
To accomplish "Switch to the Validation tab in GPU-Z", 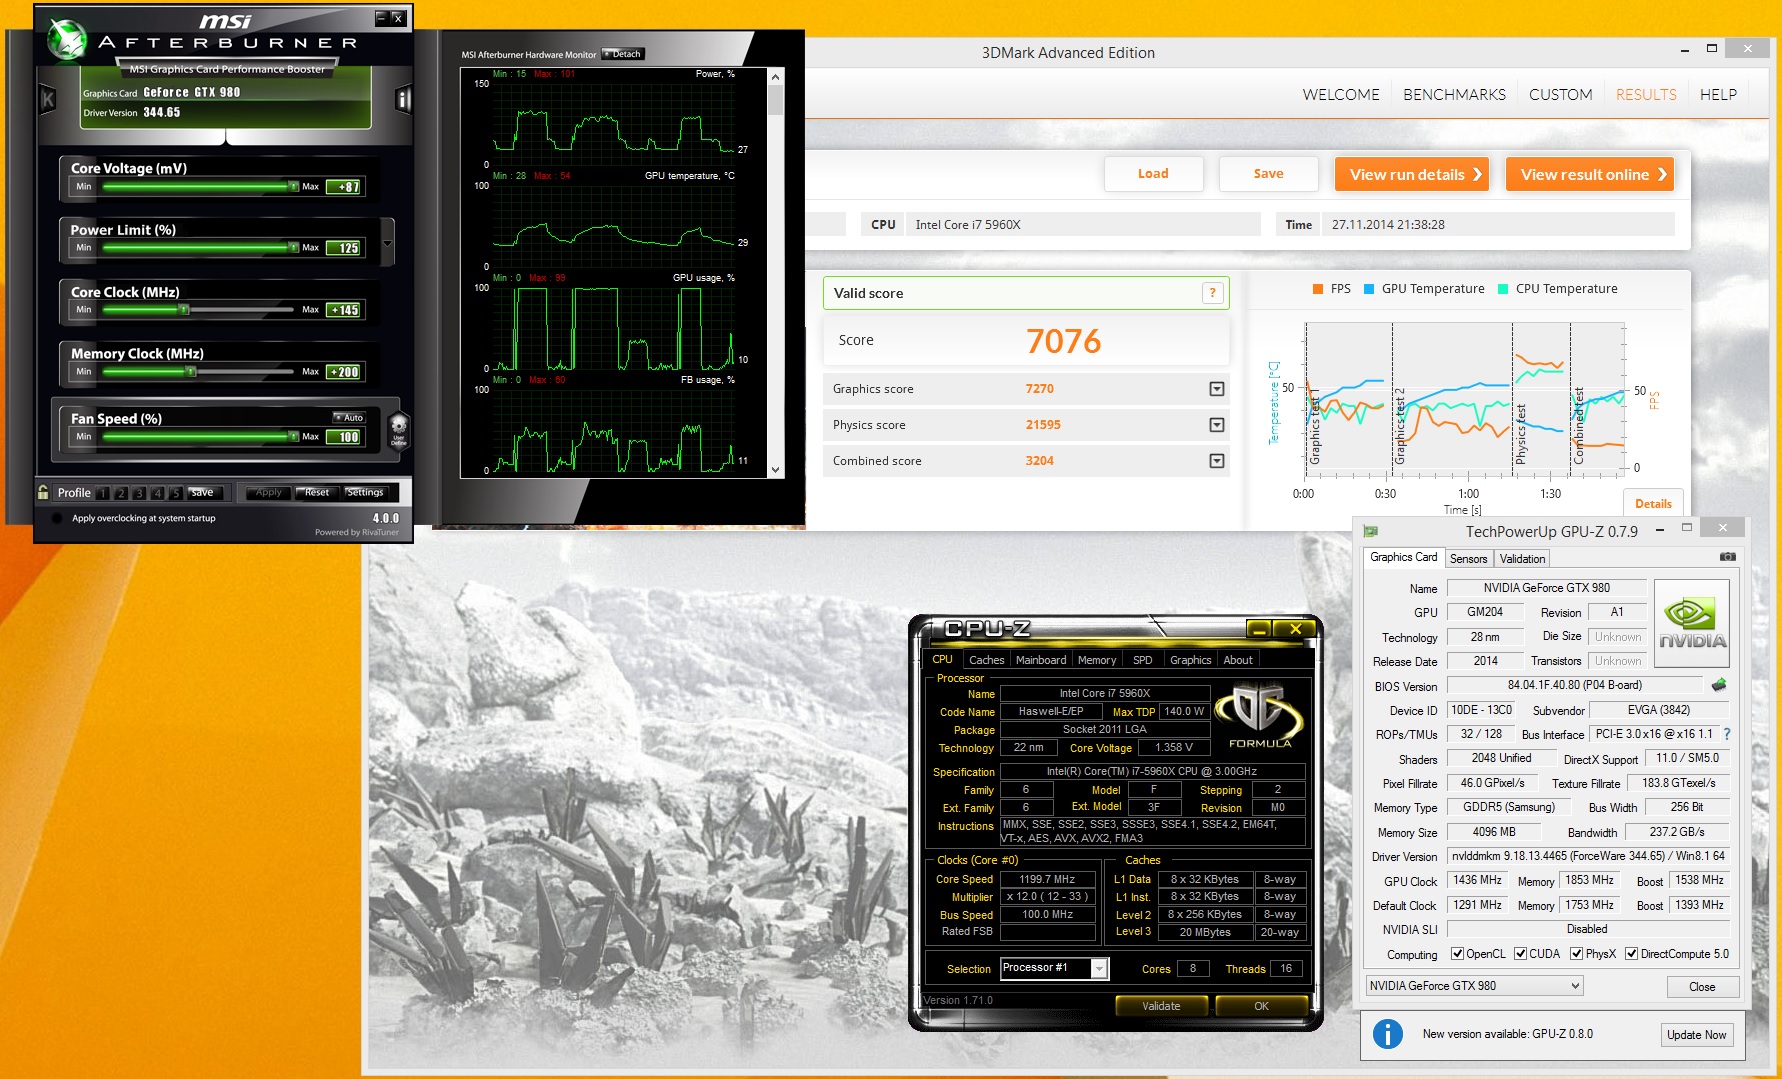I will (1522, 559).
